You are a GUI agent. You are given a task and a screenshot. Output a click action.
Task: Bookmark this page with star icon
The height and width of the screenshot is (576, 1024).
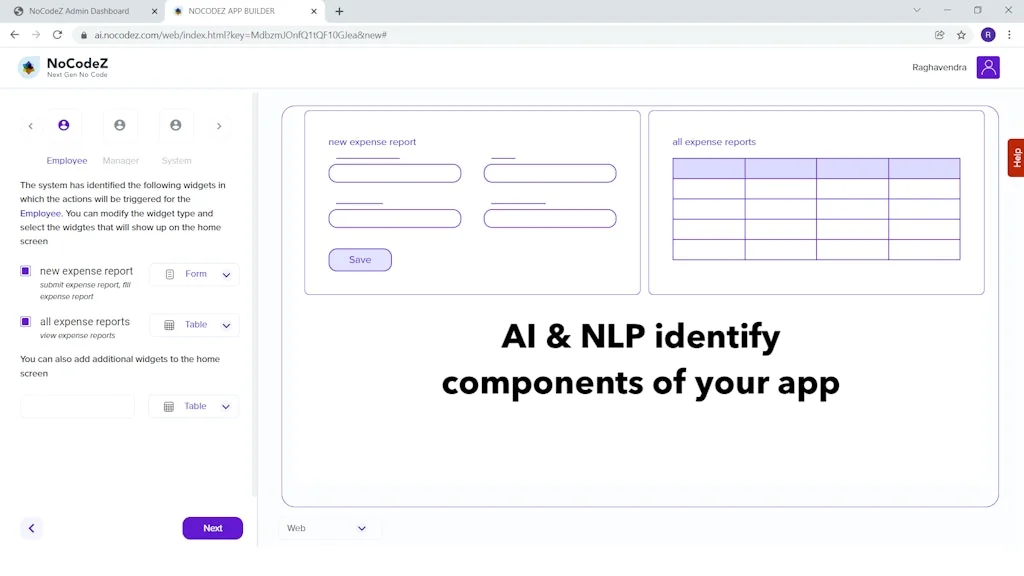click(x=961, y=35)
